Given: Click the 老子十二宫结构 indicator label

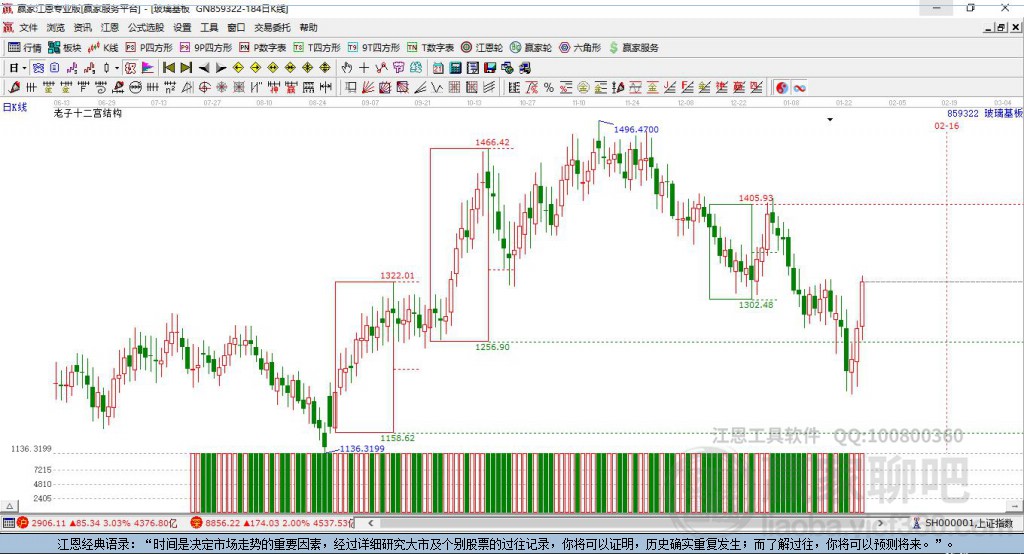Looking at the screenshot, I should tap(88, 113).
